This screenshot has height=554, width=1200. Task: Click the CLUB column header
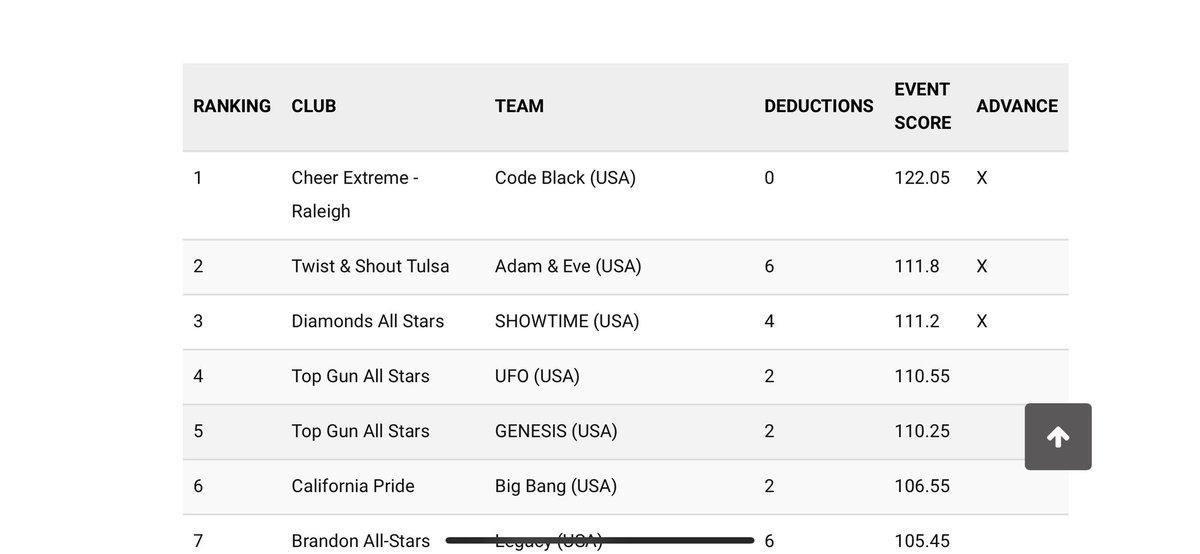(313, 106)
